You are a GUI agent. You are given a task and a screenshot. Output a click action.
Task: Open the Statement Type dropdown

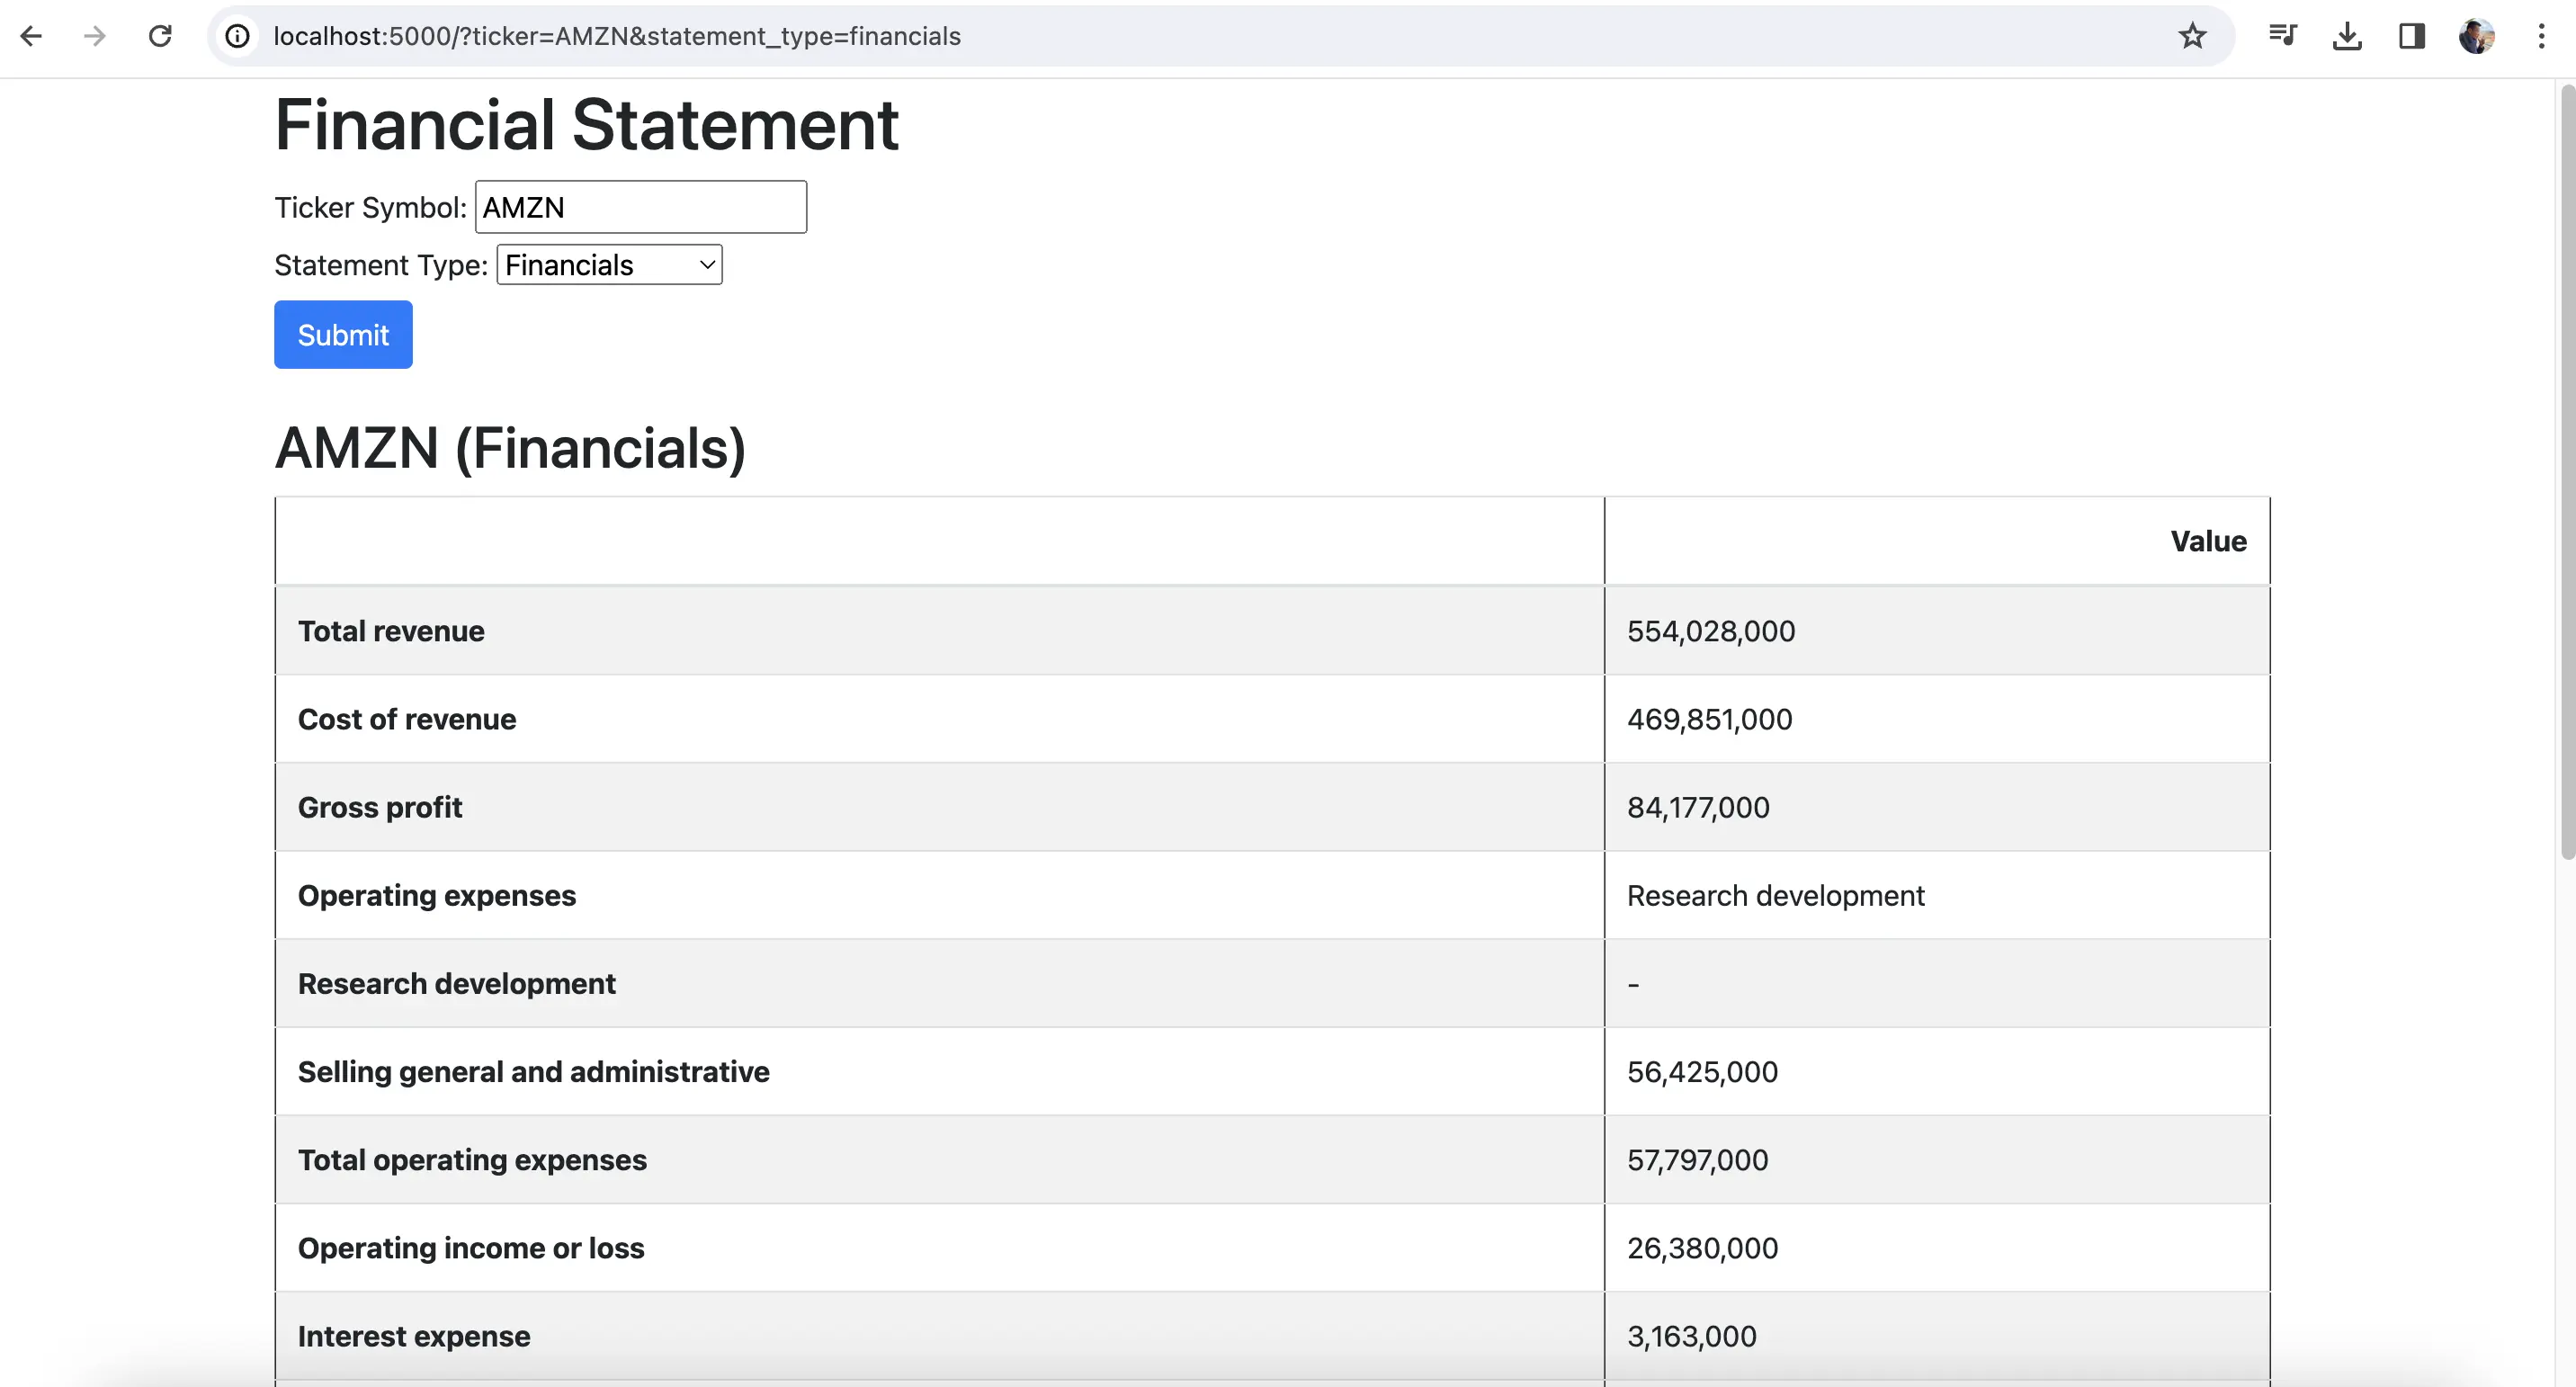pyautogui.click(x=609, y=265)
